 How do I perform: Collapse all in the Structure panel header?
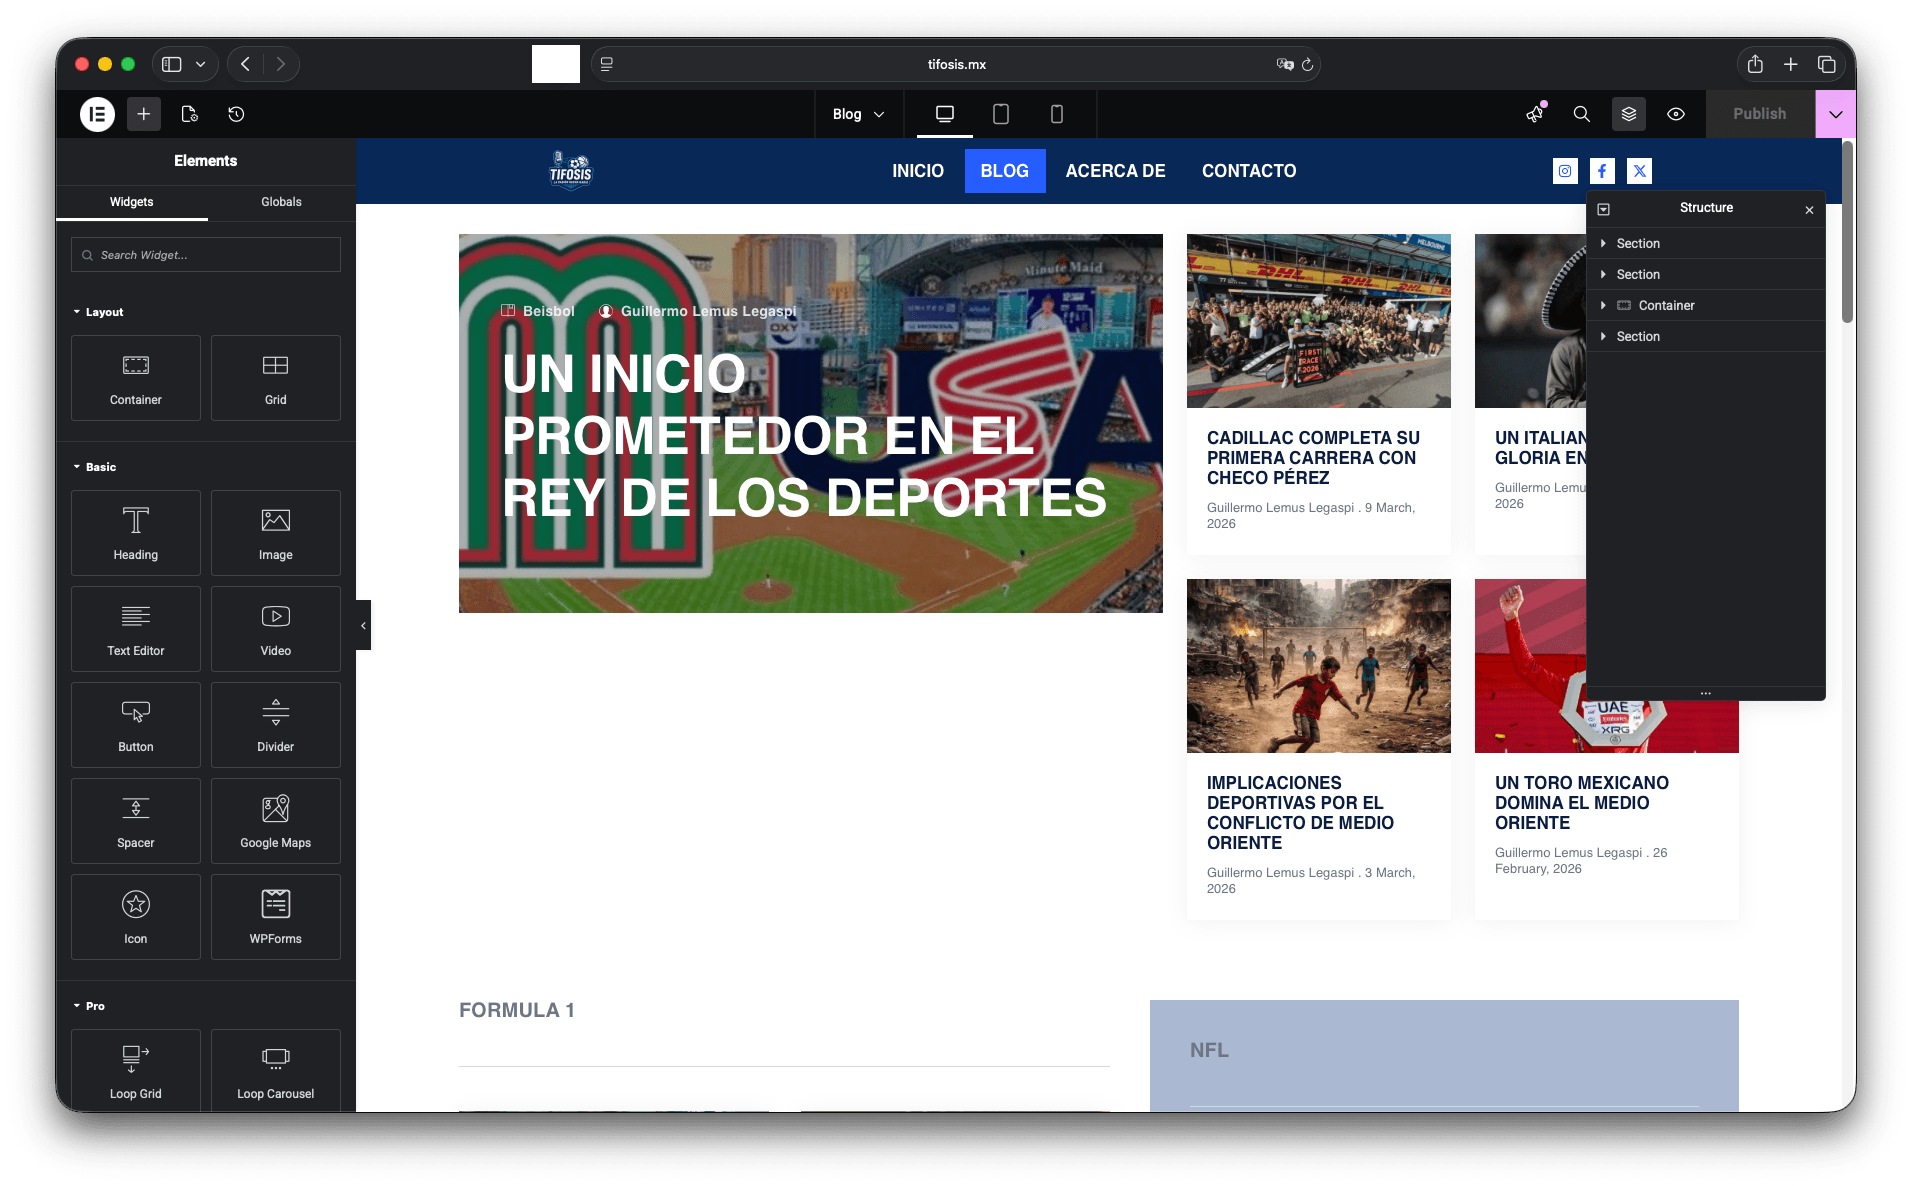click(x=1603, y=209)
